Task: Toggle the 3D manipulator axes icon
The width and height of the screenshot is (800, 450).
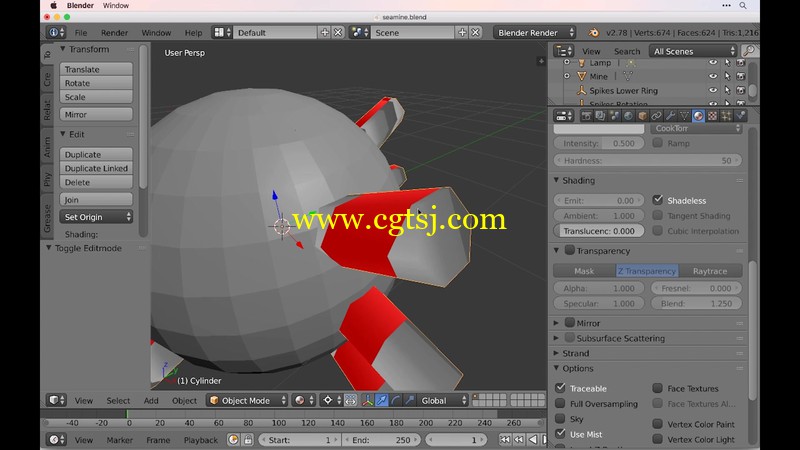Action: [x=367, y=401]
